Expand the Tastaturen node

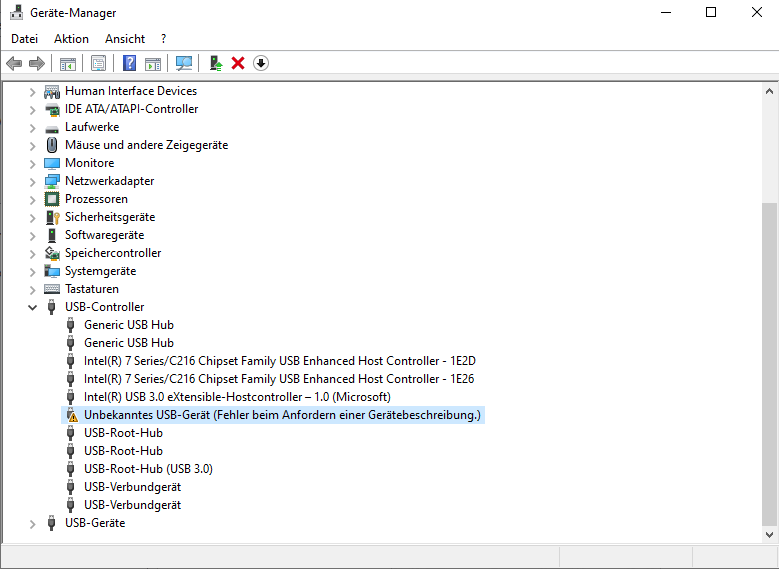32,290
